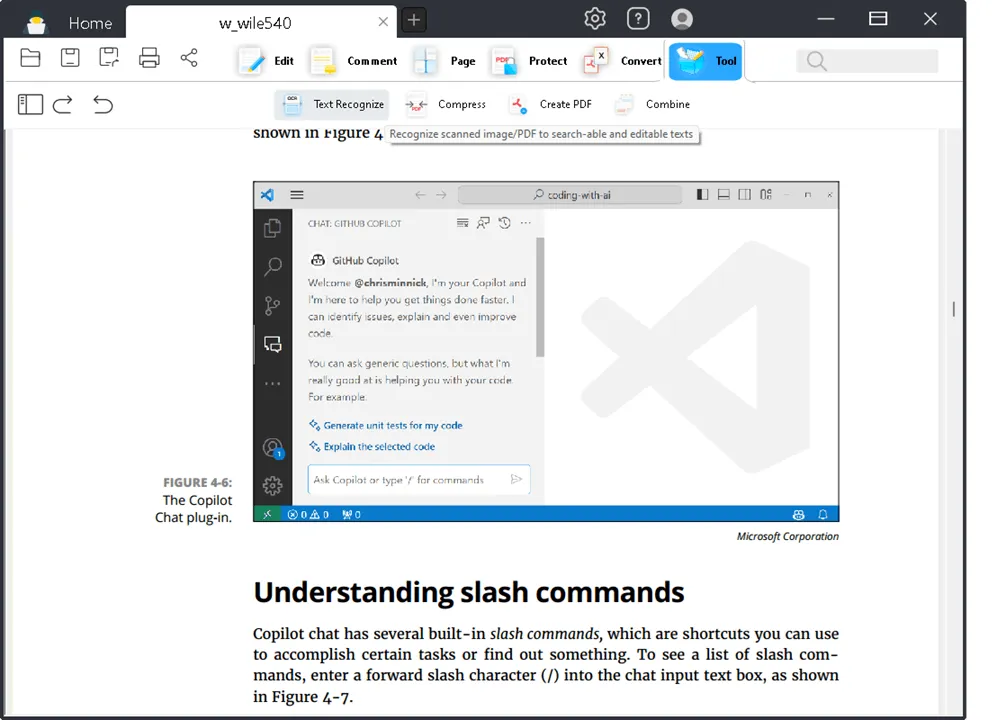Viewport: 1006px width, 720px height.
Task: Click the Save As icon
Action: coord(109,58)
